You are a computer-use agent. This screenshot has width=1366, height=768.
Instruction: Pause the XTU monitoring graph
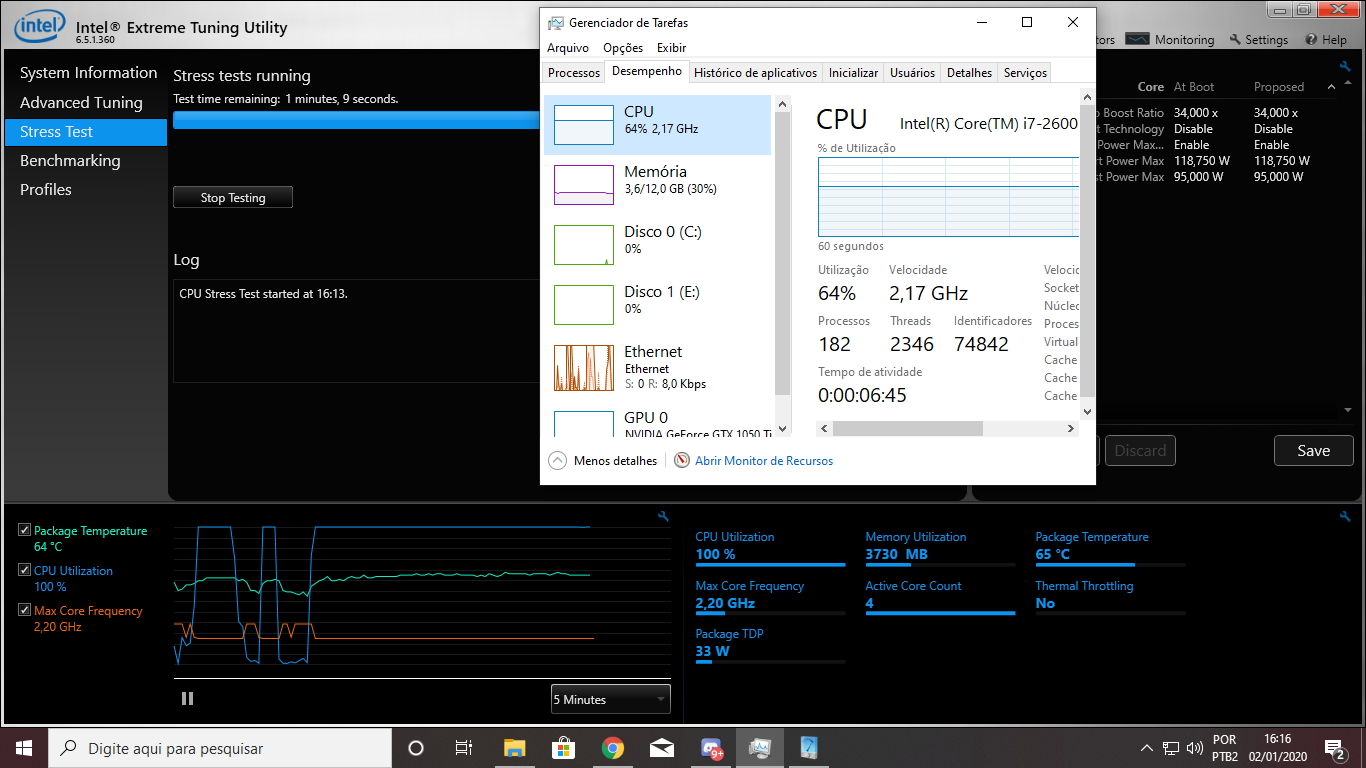coord(187,699)
